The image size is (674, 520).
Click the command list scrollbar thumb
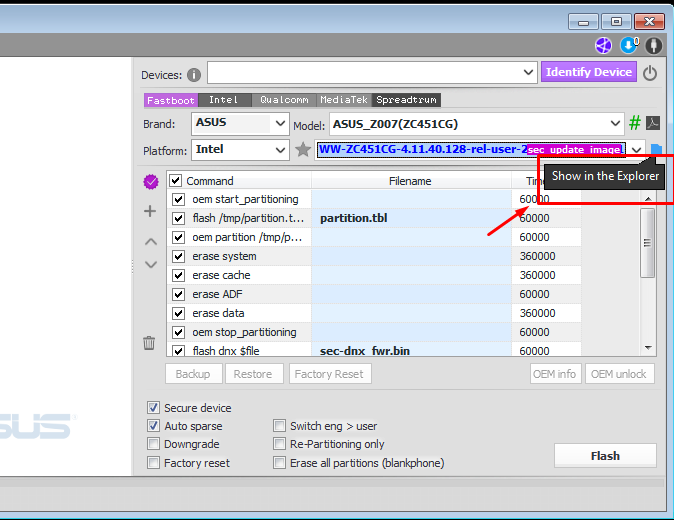click(647, 243)
